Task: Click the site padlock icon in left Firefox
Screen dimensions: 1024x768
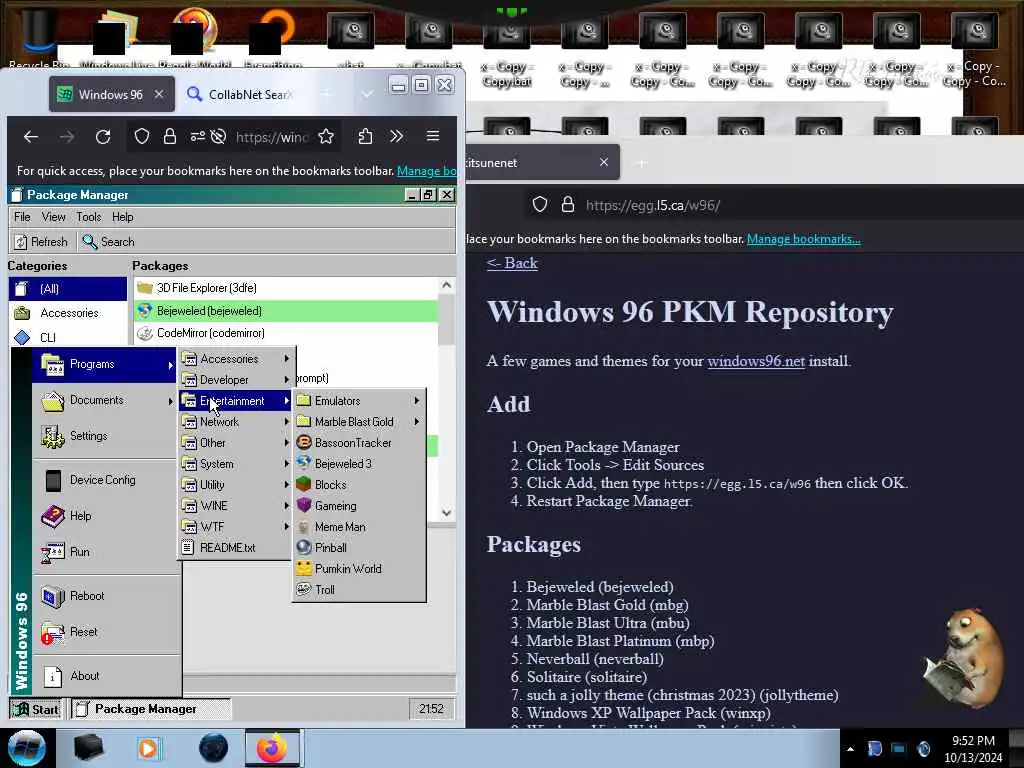Action: [x=170, y=136]
